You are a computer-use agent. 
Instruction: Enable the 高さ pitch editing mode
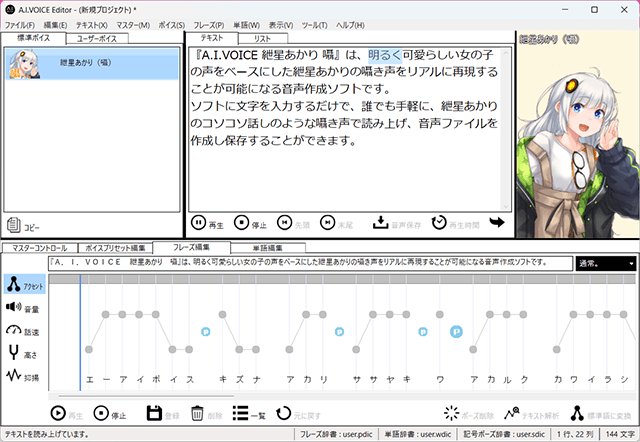point(15,353)
